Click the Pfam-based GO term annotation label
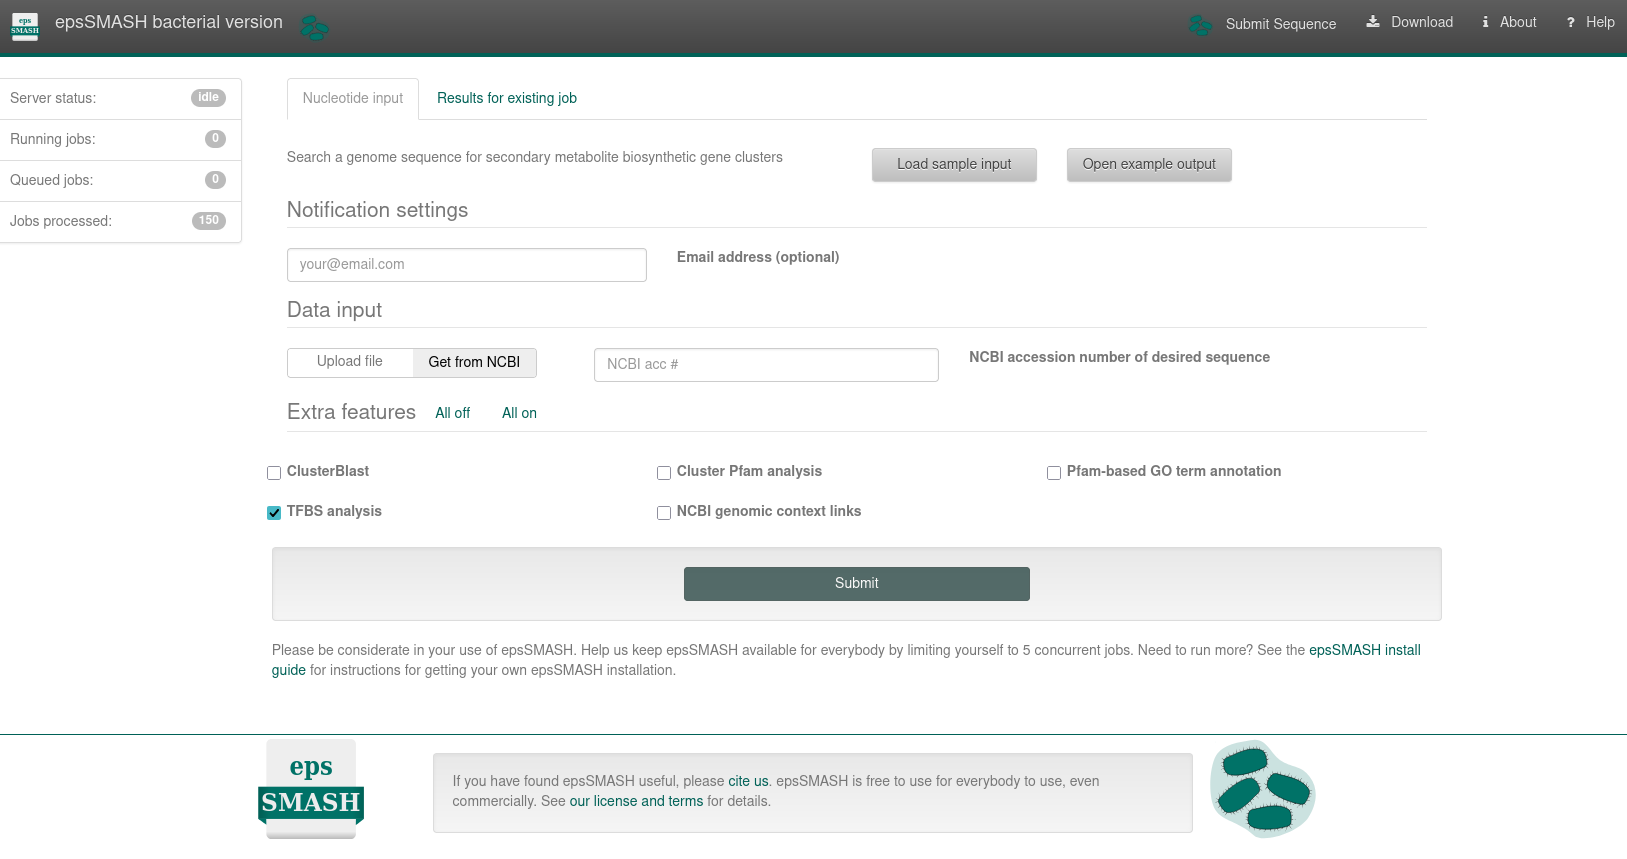 [x=1174, y=471]
